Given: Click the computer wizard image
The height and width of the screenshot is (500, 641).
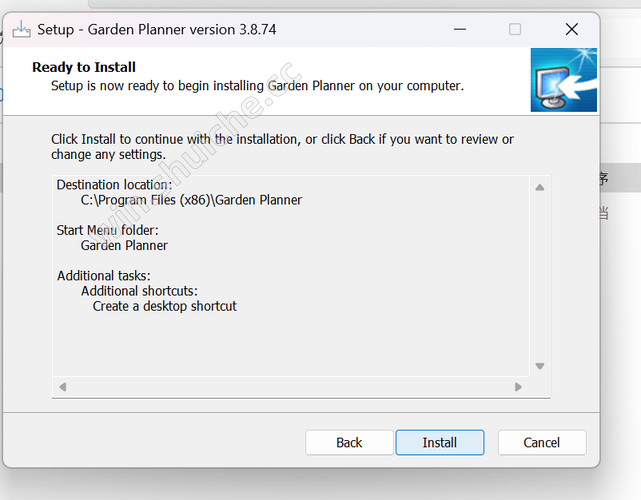Looking at the screenshot, I should click(564, 80).
